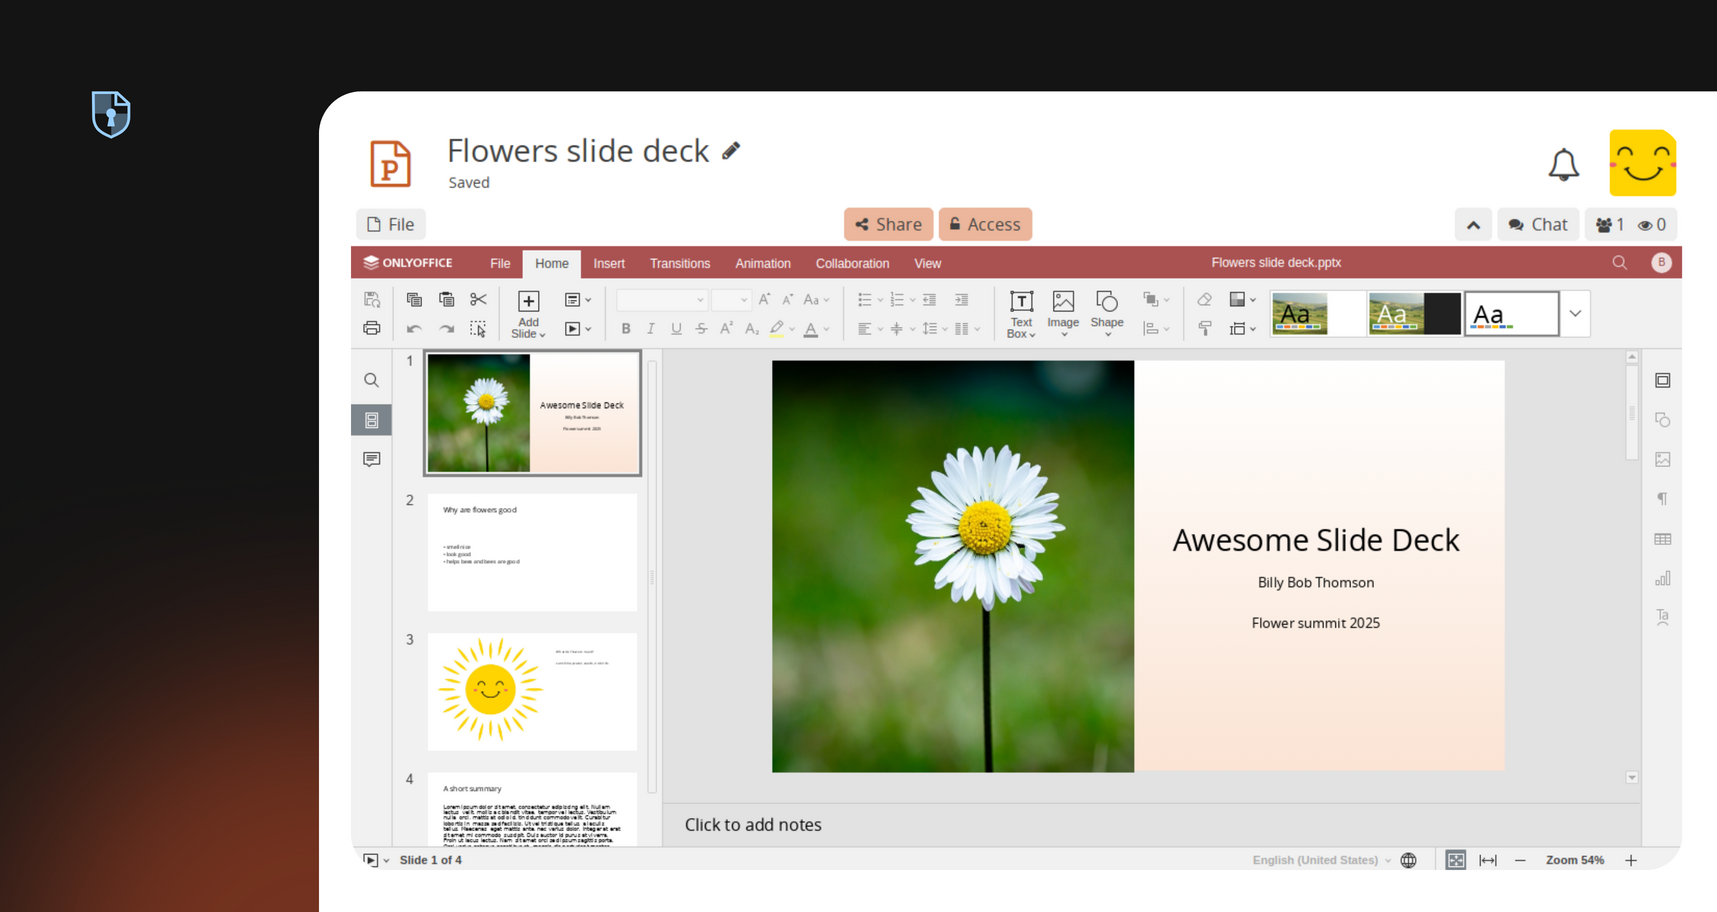1717x912 pixels.
Task: Click the Image insert icon
Action: 1063,302
